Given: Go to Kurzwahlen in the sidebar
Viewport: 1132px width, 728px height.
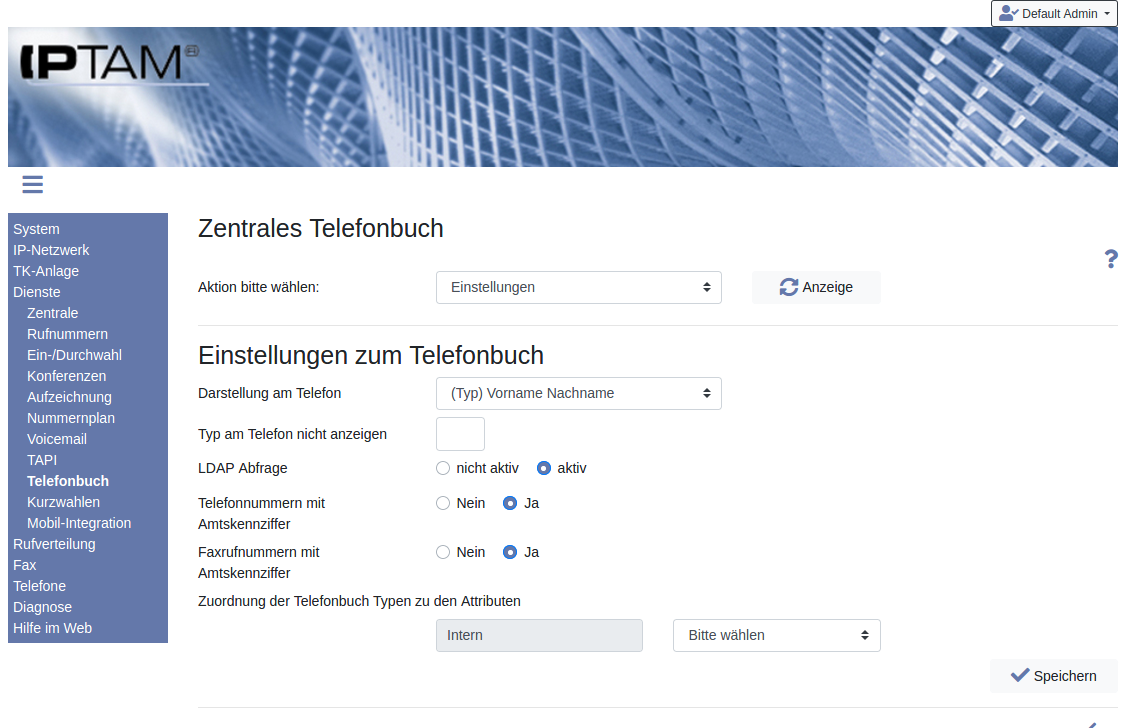Looking at the screenshot, I should pos(63,502).
